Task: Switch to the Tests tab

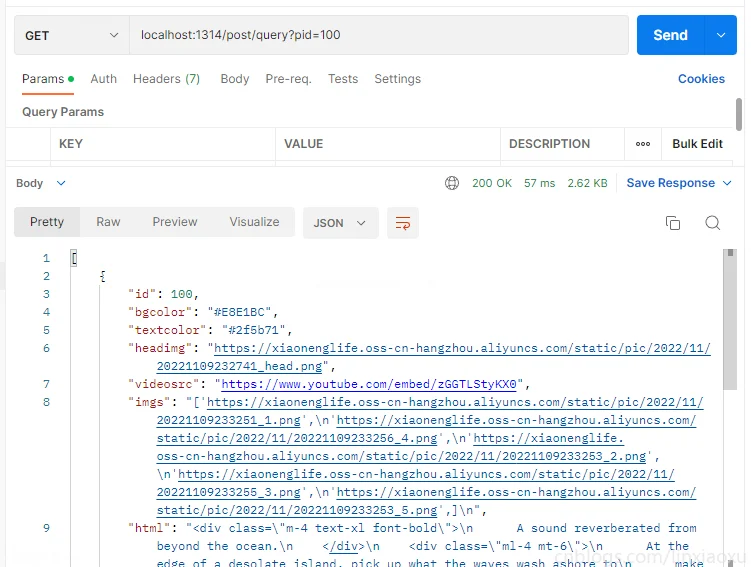Action: [x=343, y=79]
